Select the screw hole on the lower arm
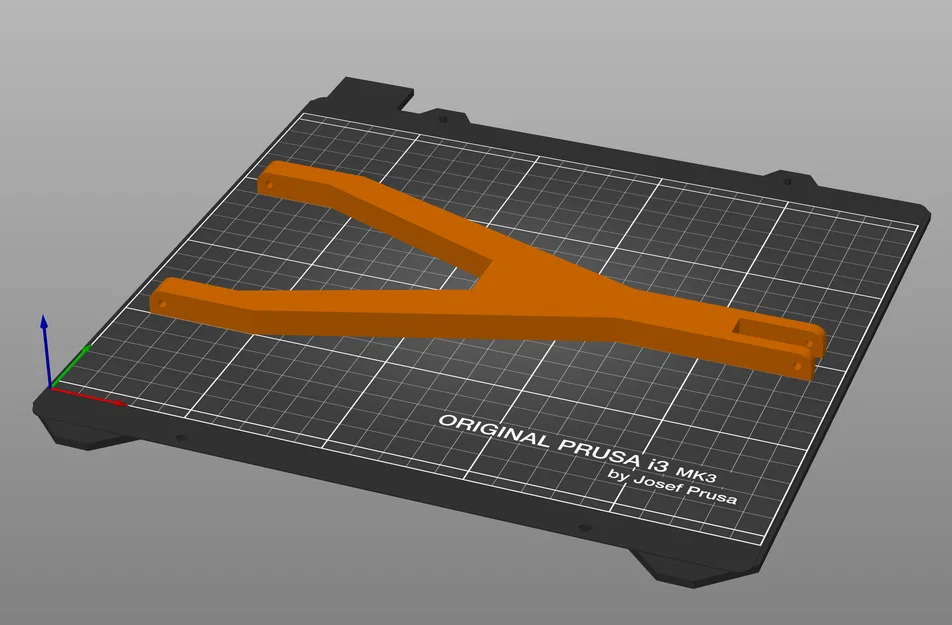Image resolution: width=952 pixels, height=625 pixels. (x=162, y=301)
